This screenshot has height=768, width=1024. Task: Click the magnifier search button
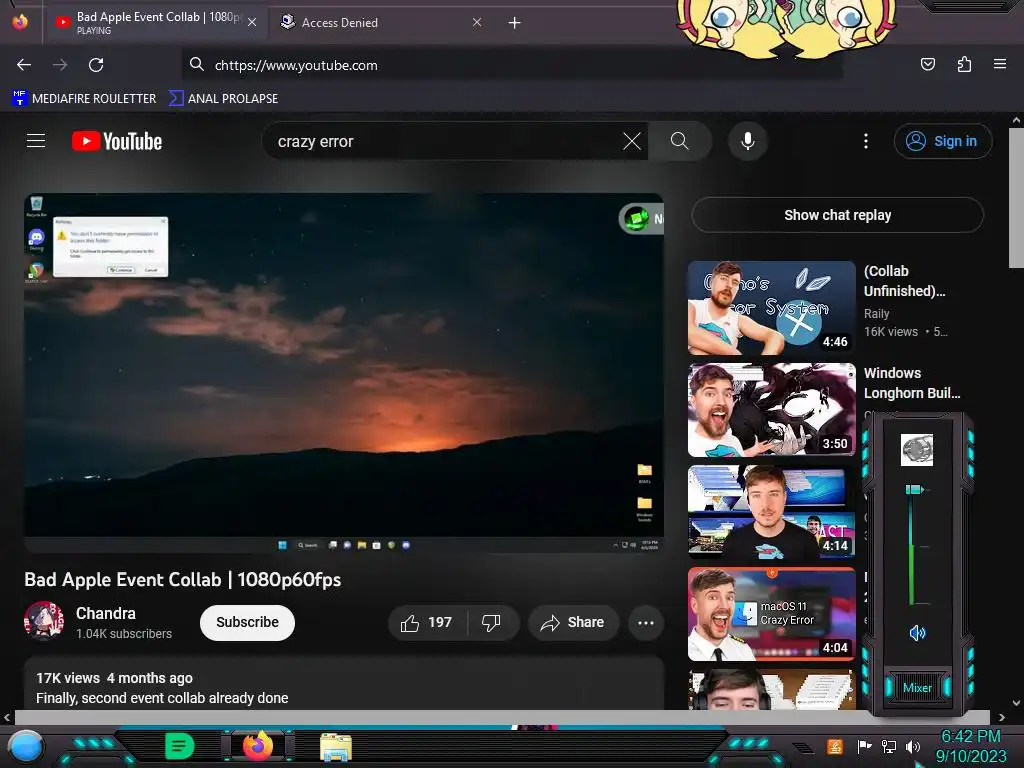[680, 141]
